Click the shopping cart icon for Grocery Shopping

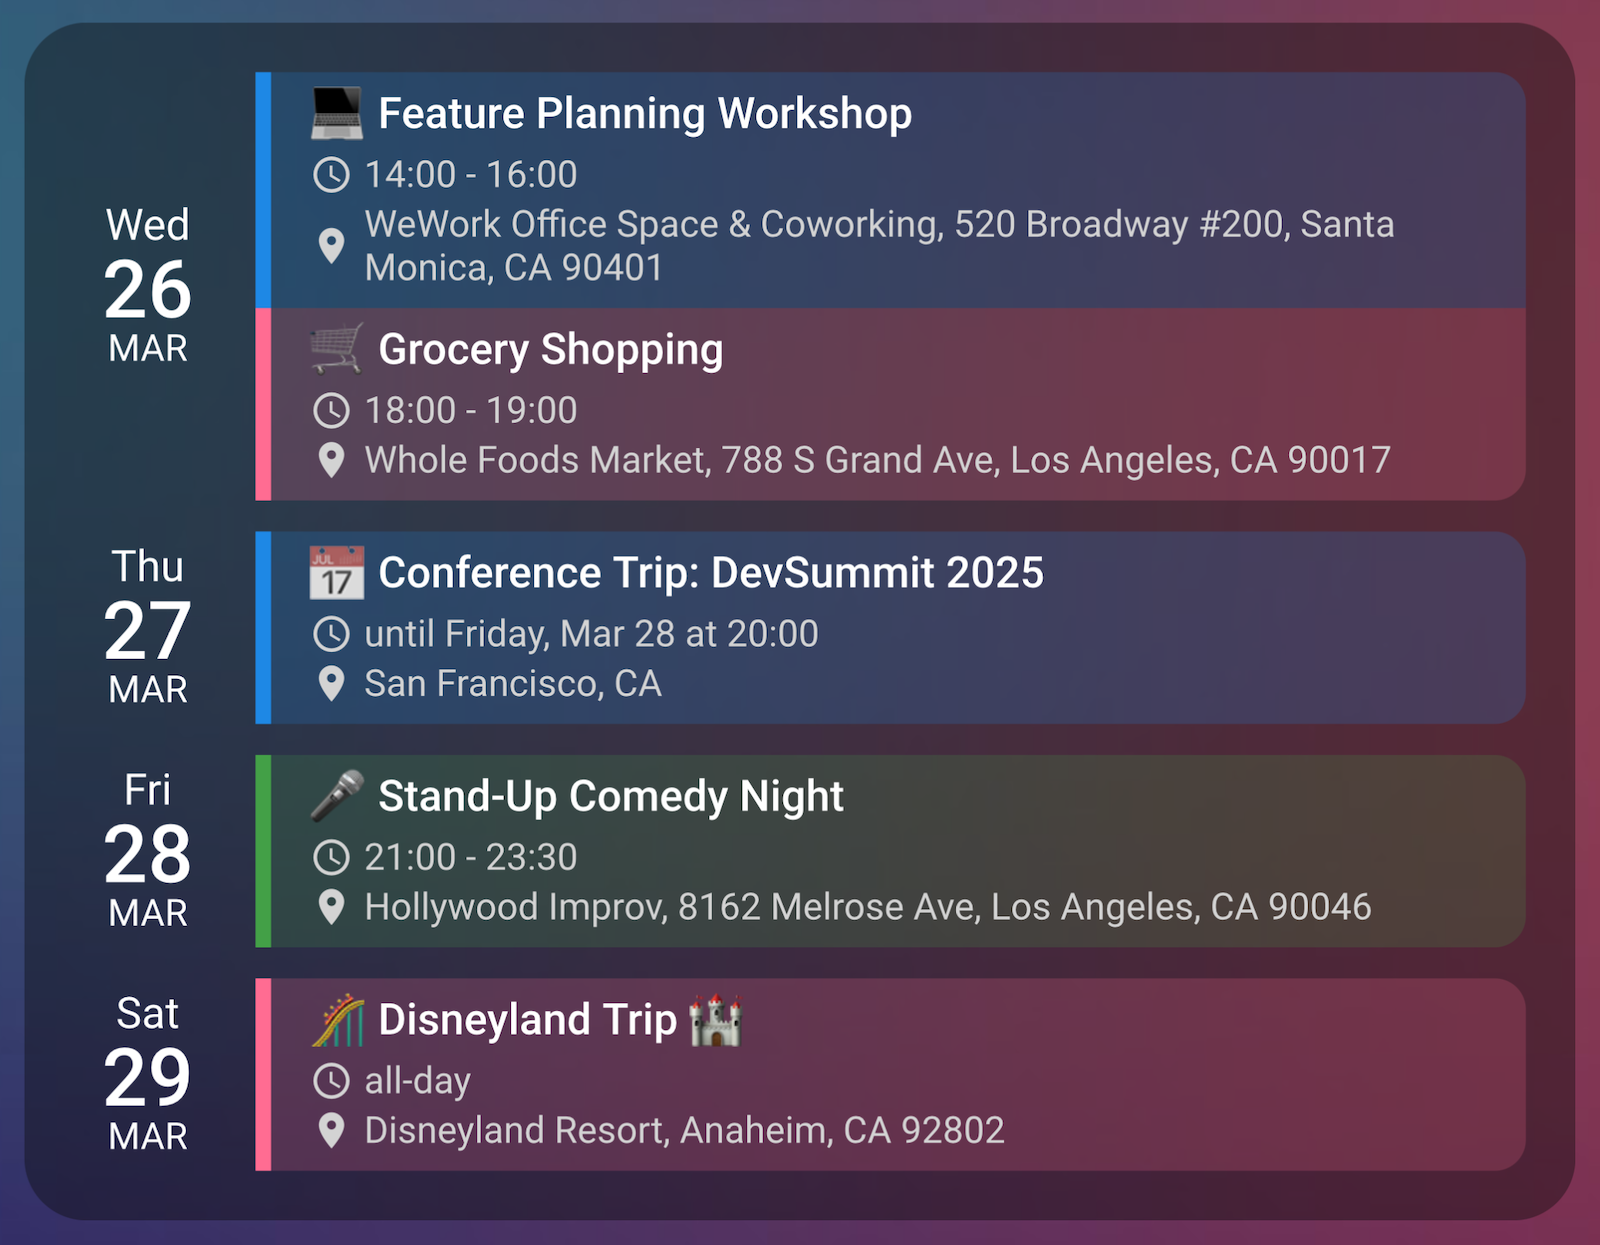point(336,349)
